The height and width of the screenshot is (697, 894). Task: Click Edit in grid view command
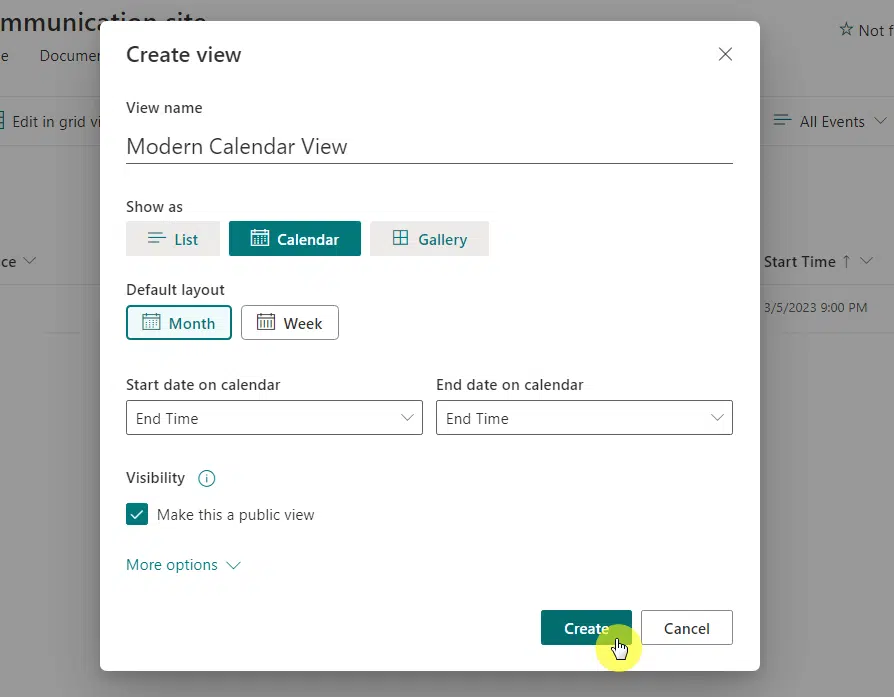pyautogui.click(x=50, y=121)
